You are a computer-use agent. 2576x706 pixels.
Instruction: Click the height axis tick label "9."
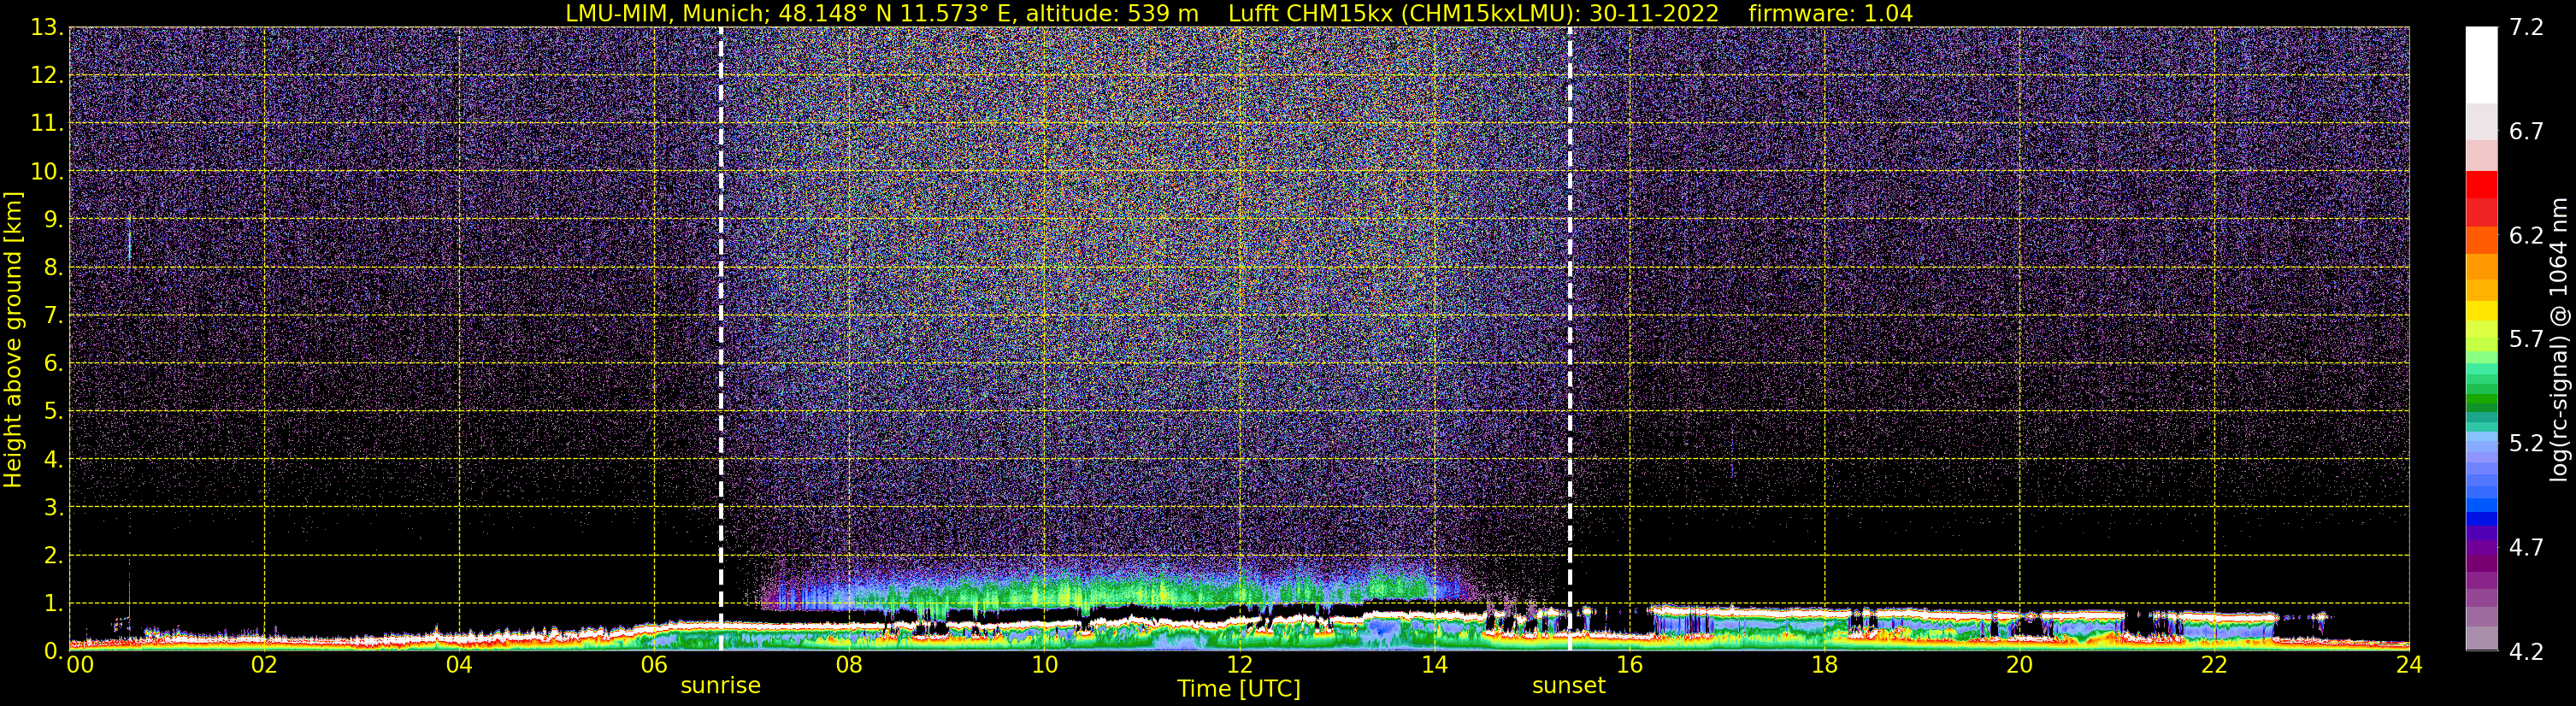point(53,219)
